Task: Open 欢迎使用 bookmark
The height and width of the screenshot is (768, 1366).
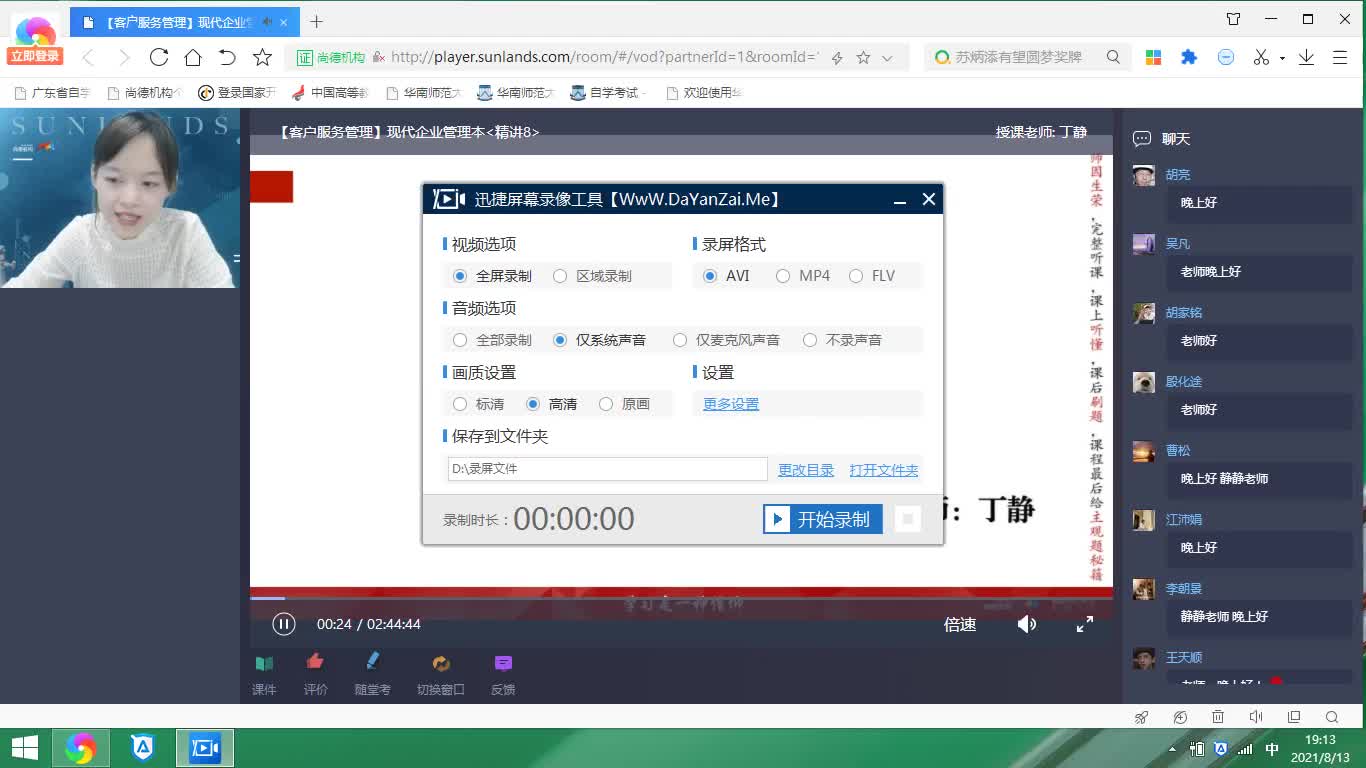Action: click(702, 93)
